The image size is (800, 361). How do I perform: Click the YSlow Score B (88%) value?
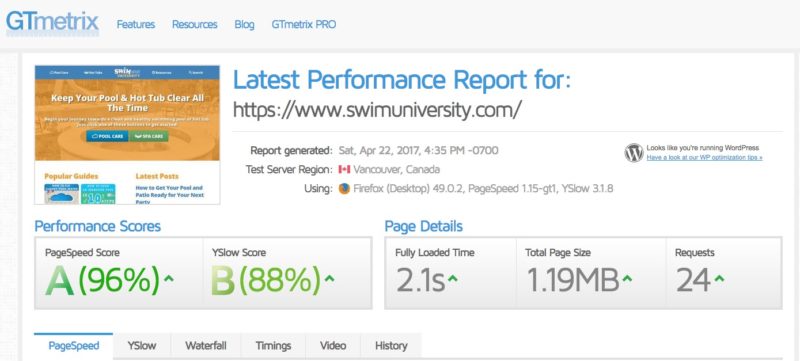(x=266, y=280)
